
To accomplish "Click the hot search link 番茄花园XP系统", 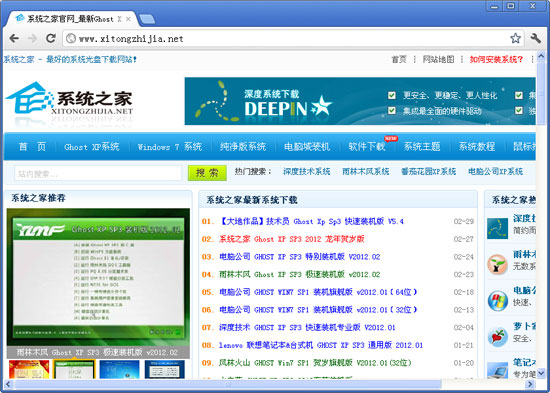I will point(428,172).
